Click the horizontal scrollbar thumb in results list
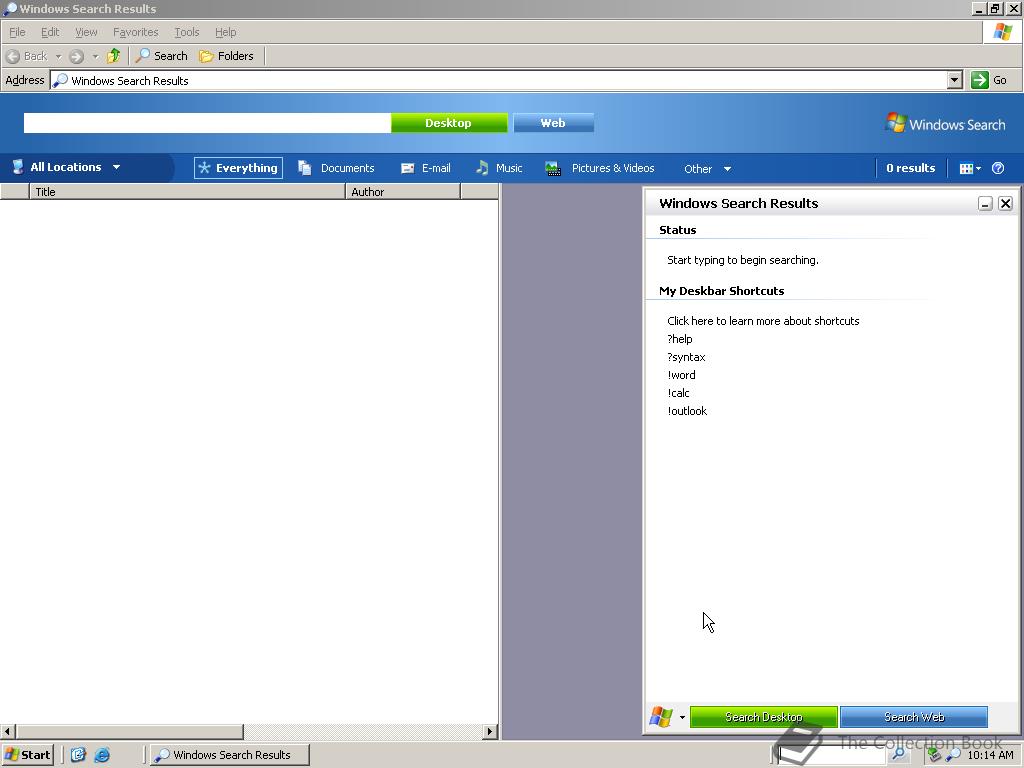This screenshot has width=1024, height=768. (129, 731)
